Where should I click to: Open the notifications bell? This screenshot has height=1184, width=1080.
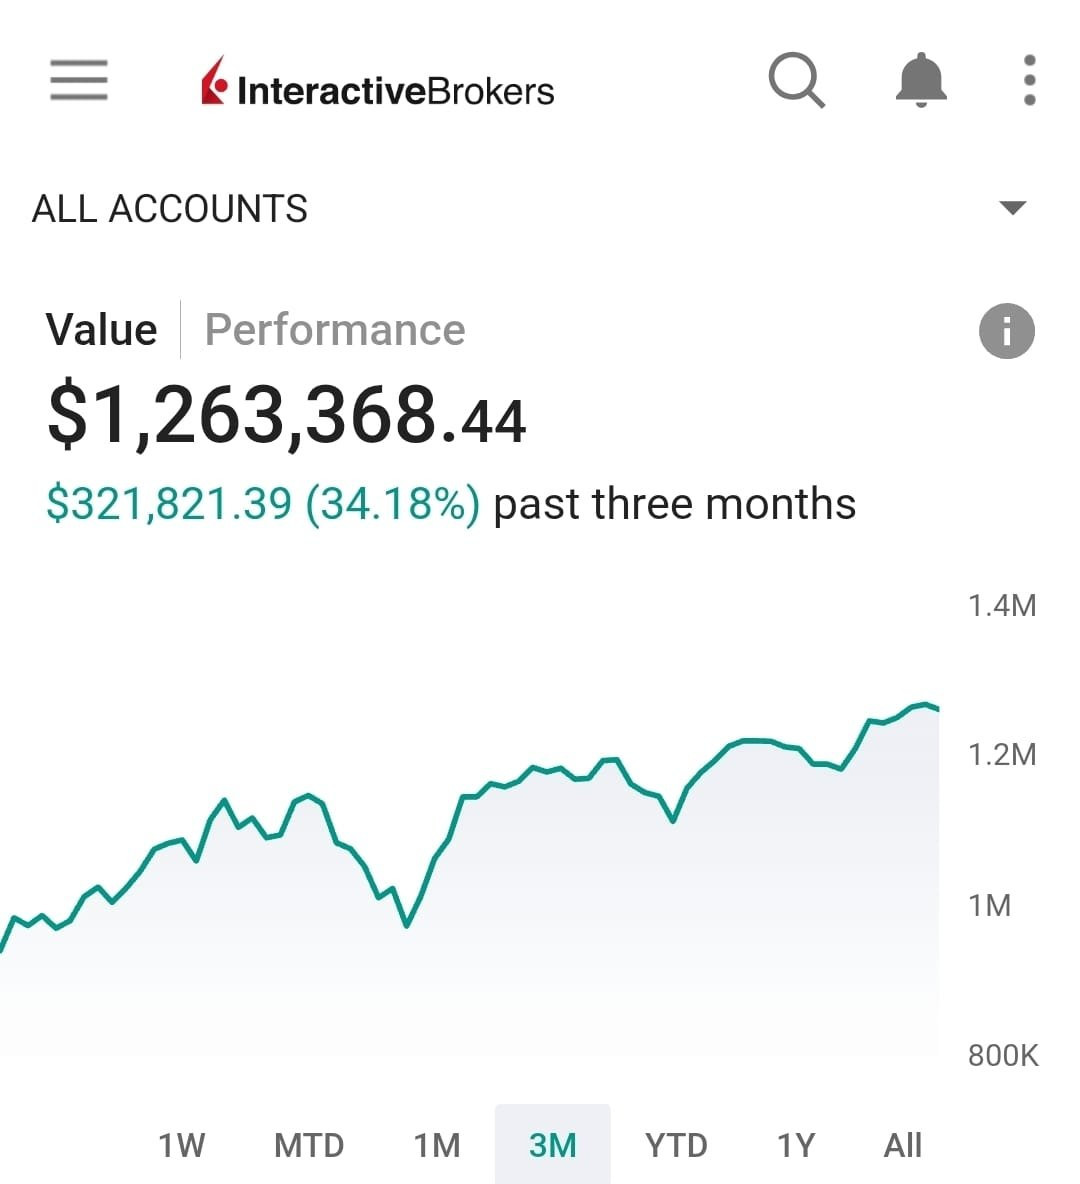920,80
